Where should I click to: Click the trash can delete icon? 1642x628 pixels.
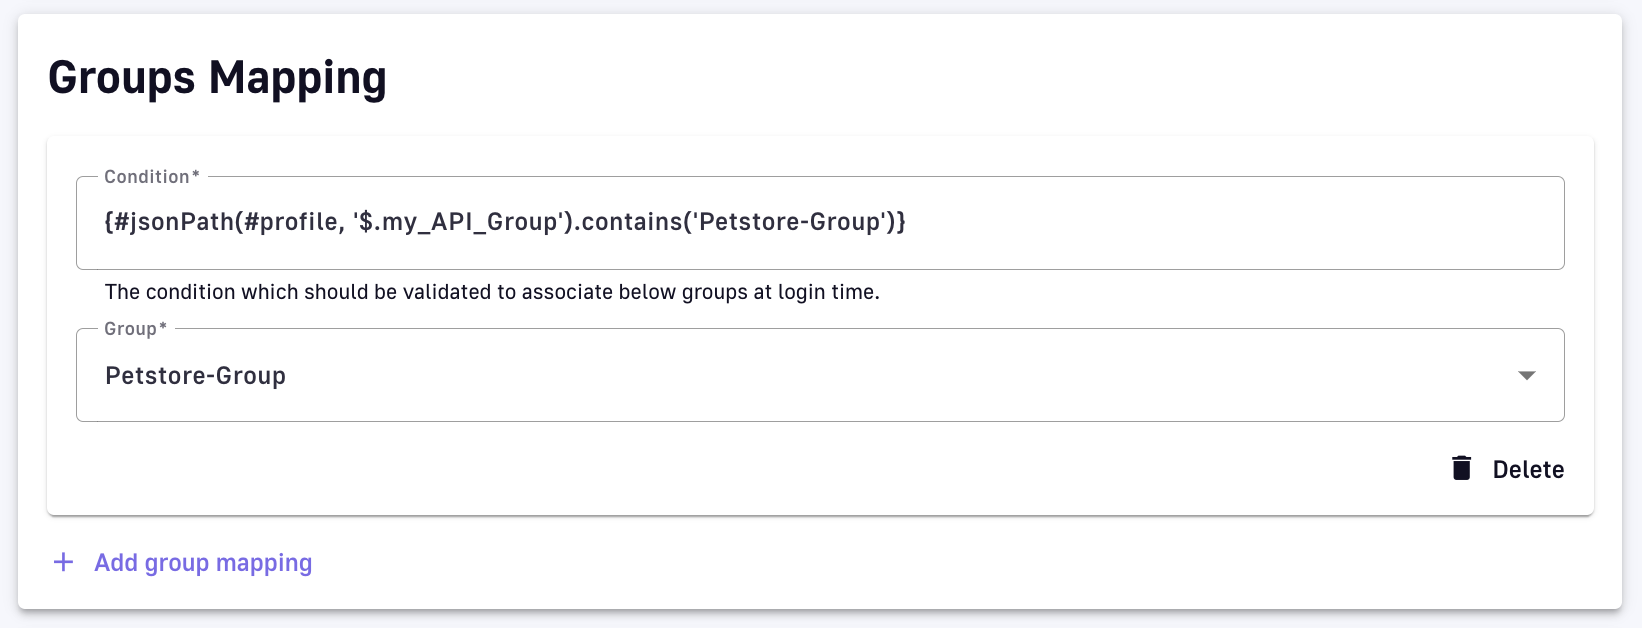(x=1462, y=468)
